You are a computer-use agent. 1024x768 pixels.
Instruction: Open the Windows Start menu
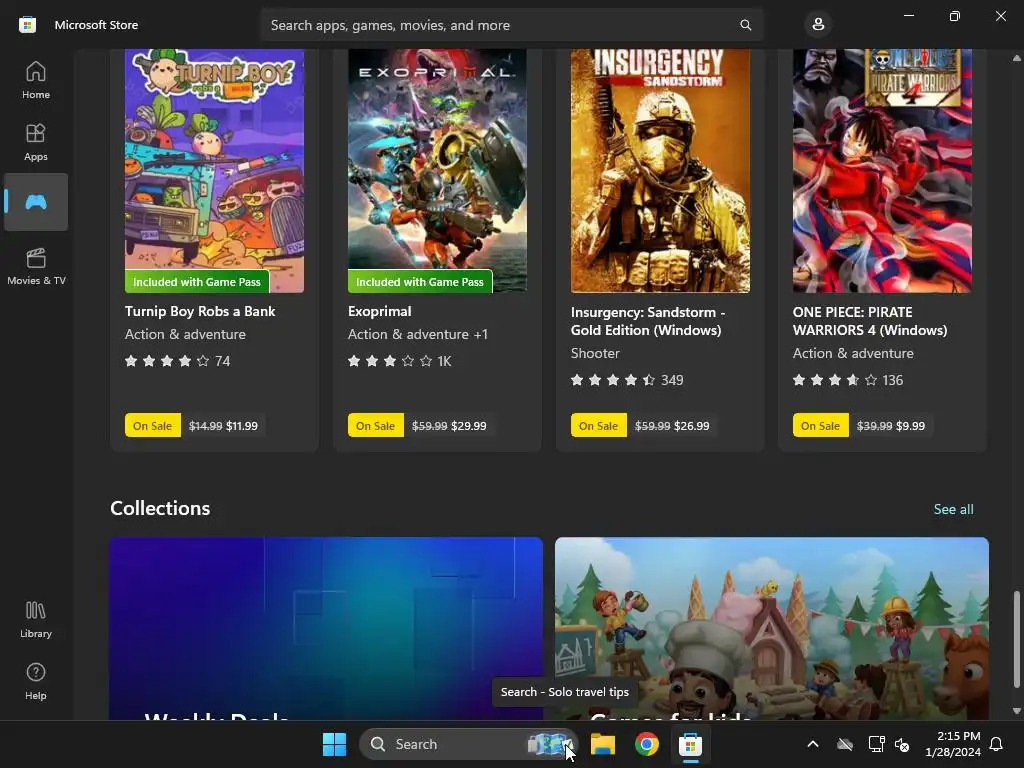tap(334, 744)
